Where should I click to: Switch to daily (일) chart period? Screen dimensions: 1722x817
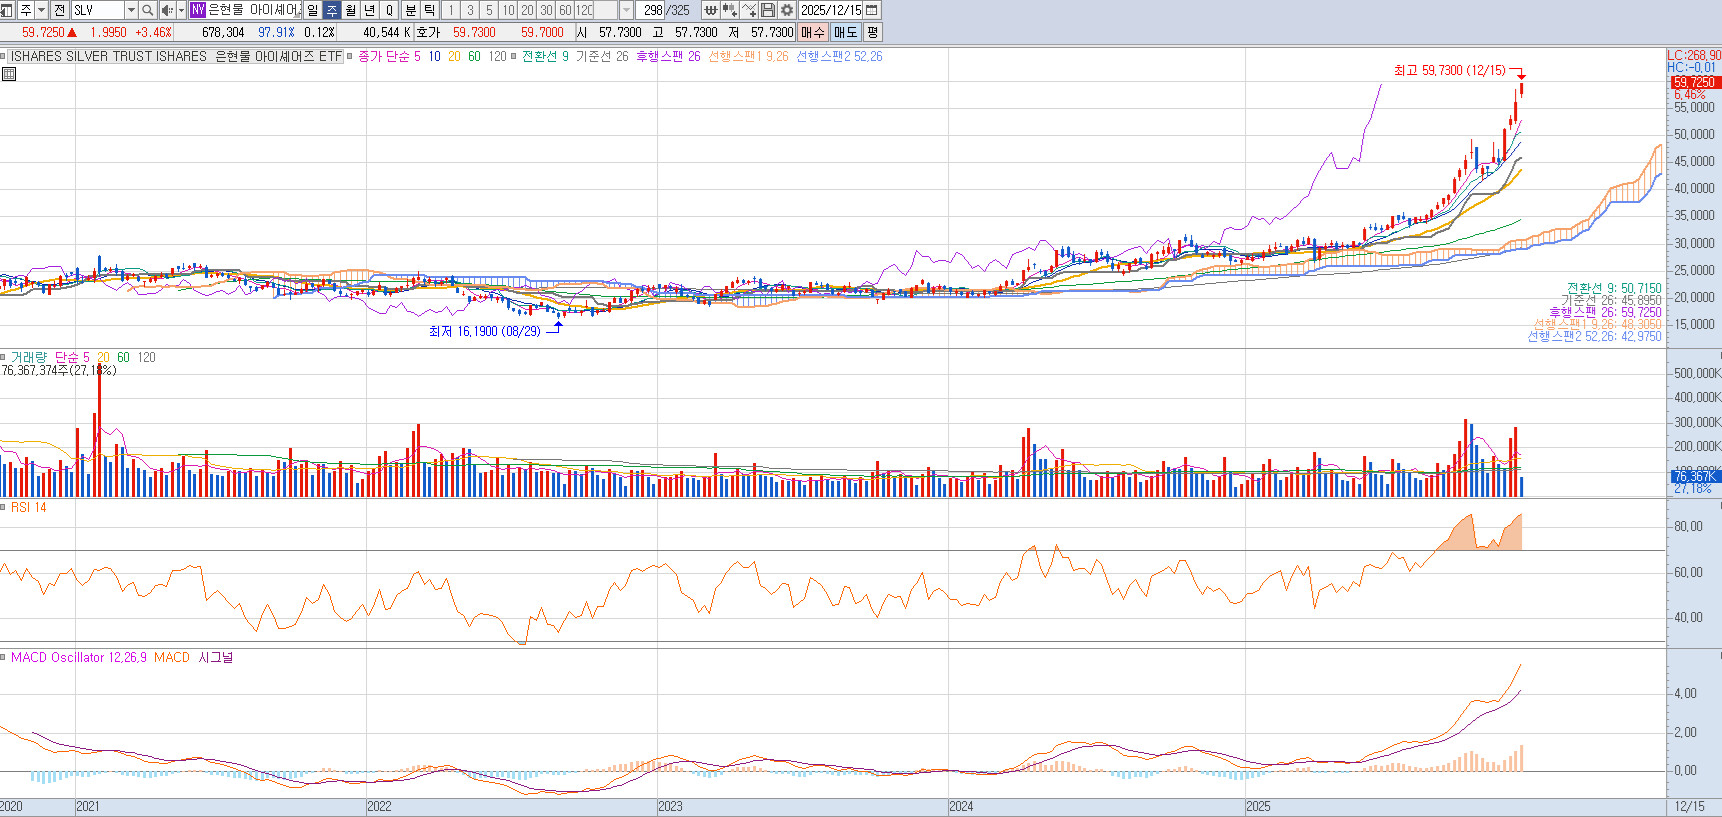(313, 10)
